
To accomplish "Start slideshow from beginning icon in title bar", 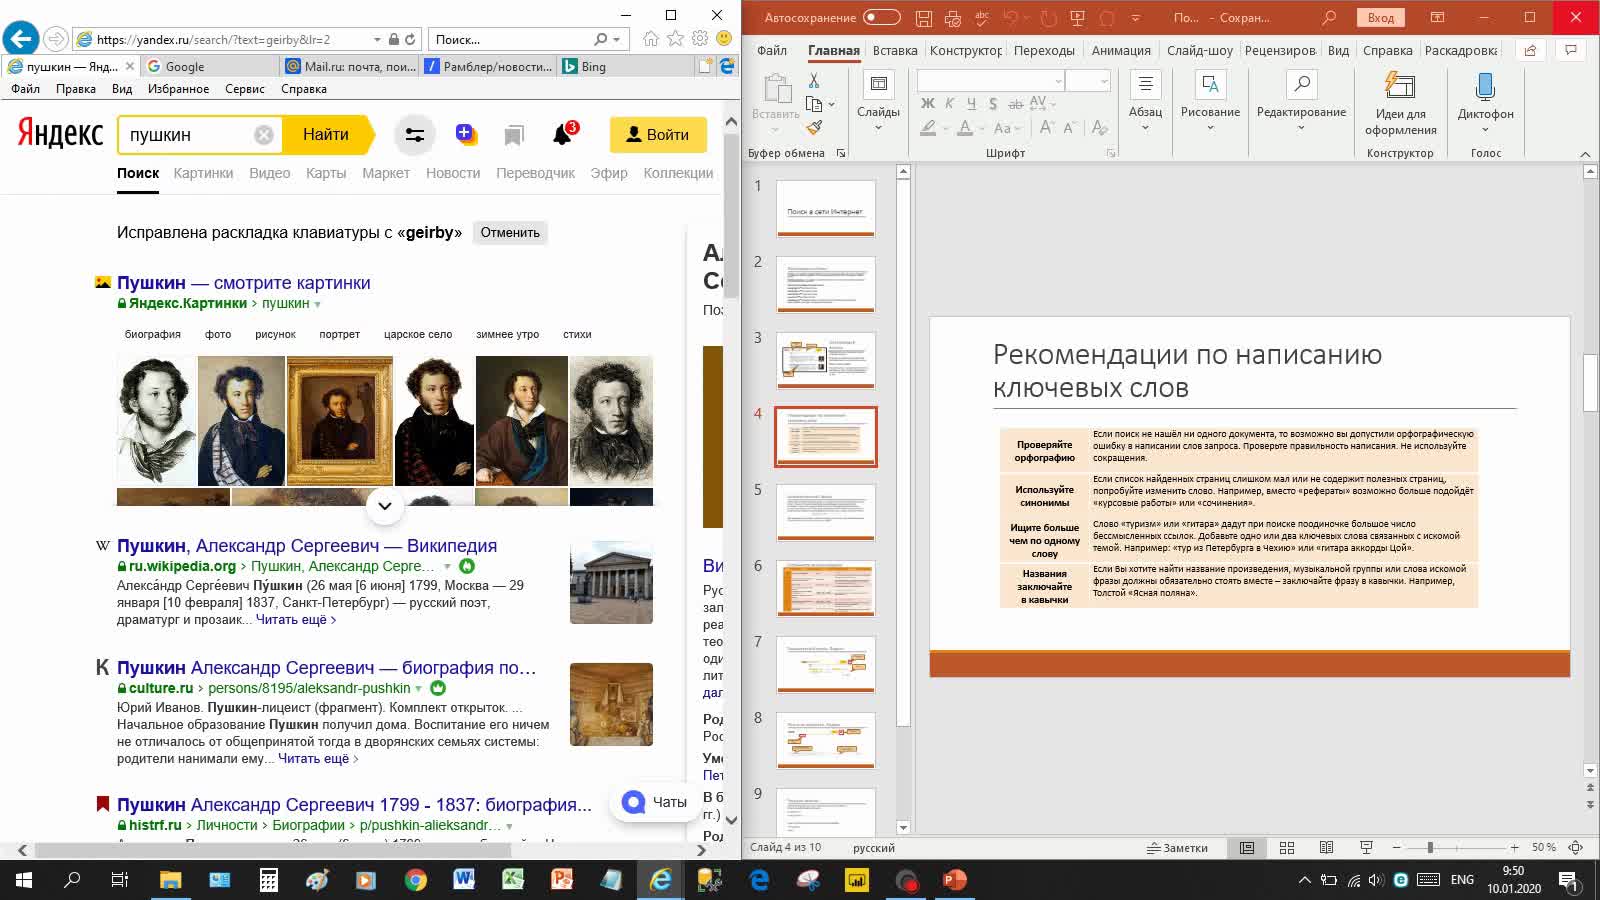I will 1077,18.
